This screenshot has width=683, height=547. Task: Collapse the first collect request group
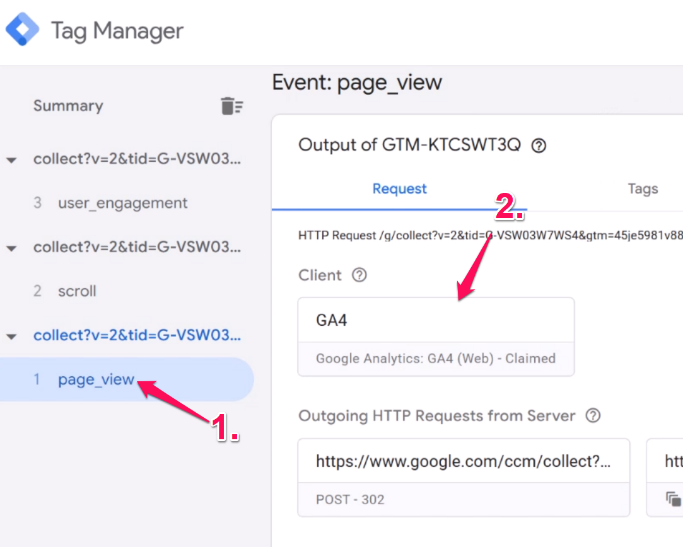[12, 160]
